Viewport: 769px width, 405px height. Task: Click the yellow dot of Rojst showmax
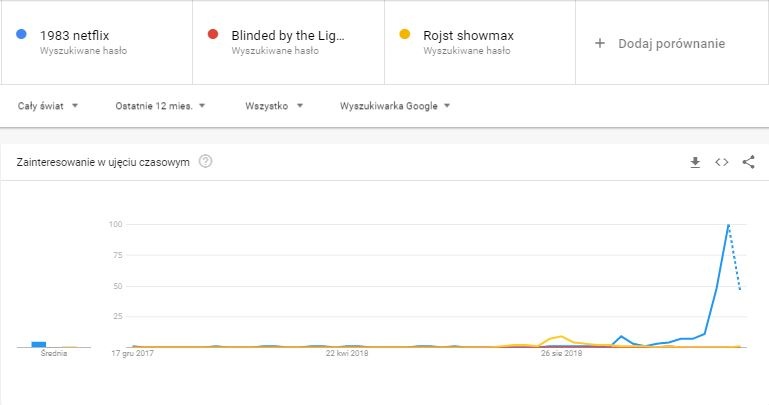405,34
